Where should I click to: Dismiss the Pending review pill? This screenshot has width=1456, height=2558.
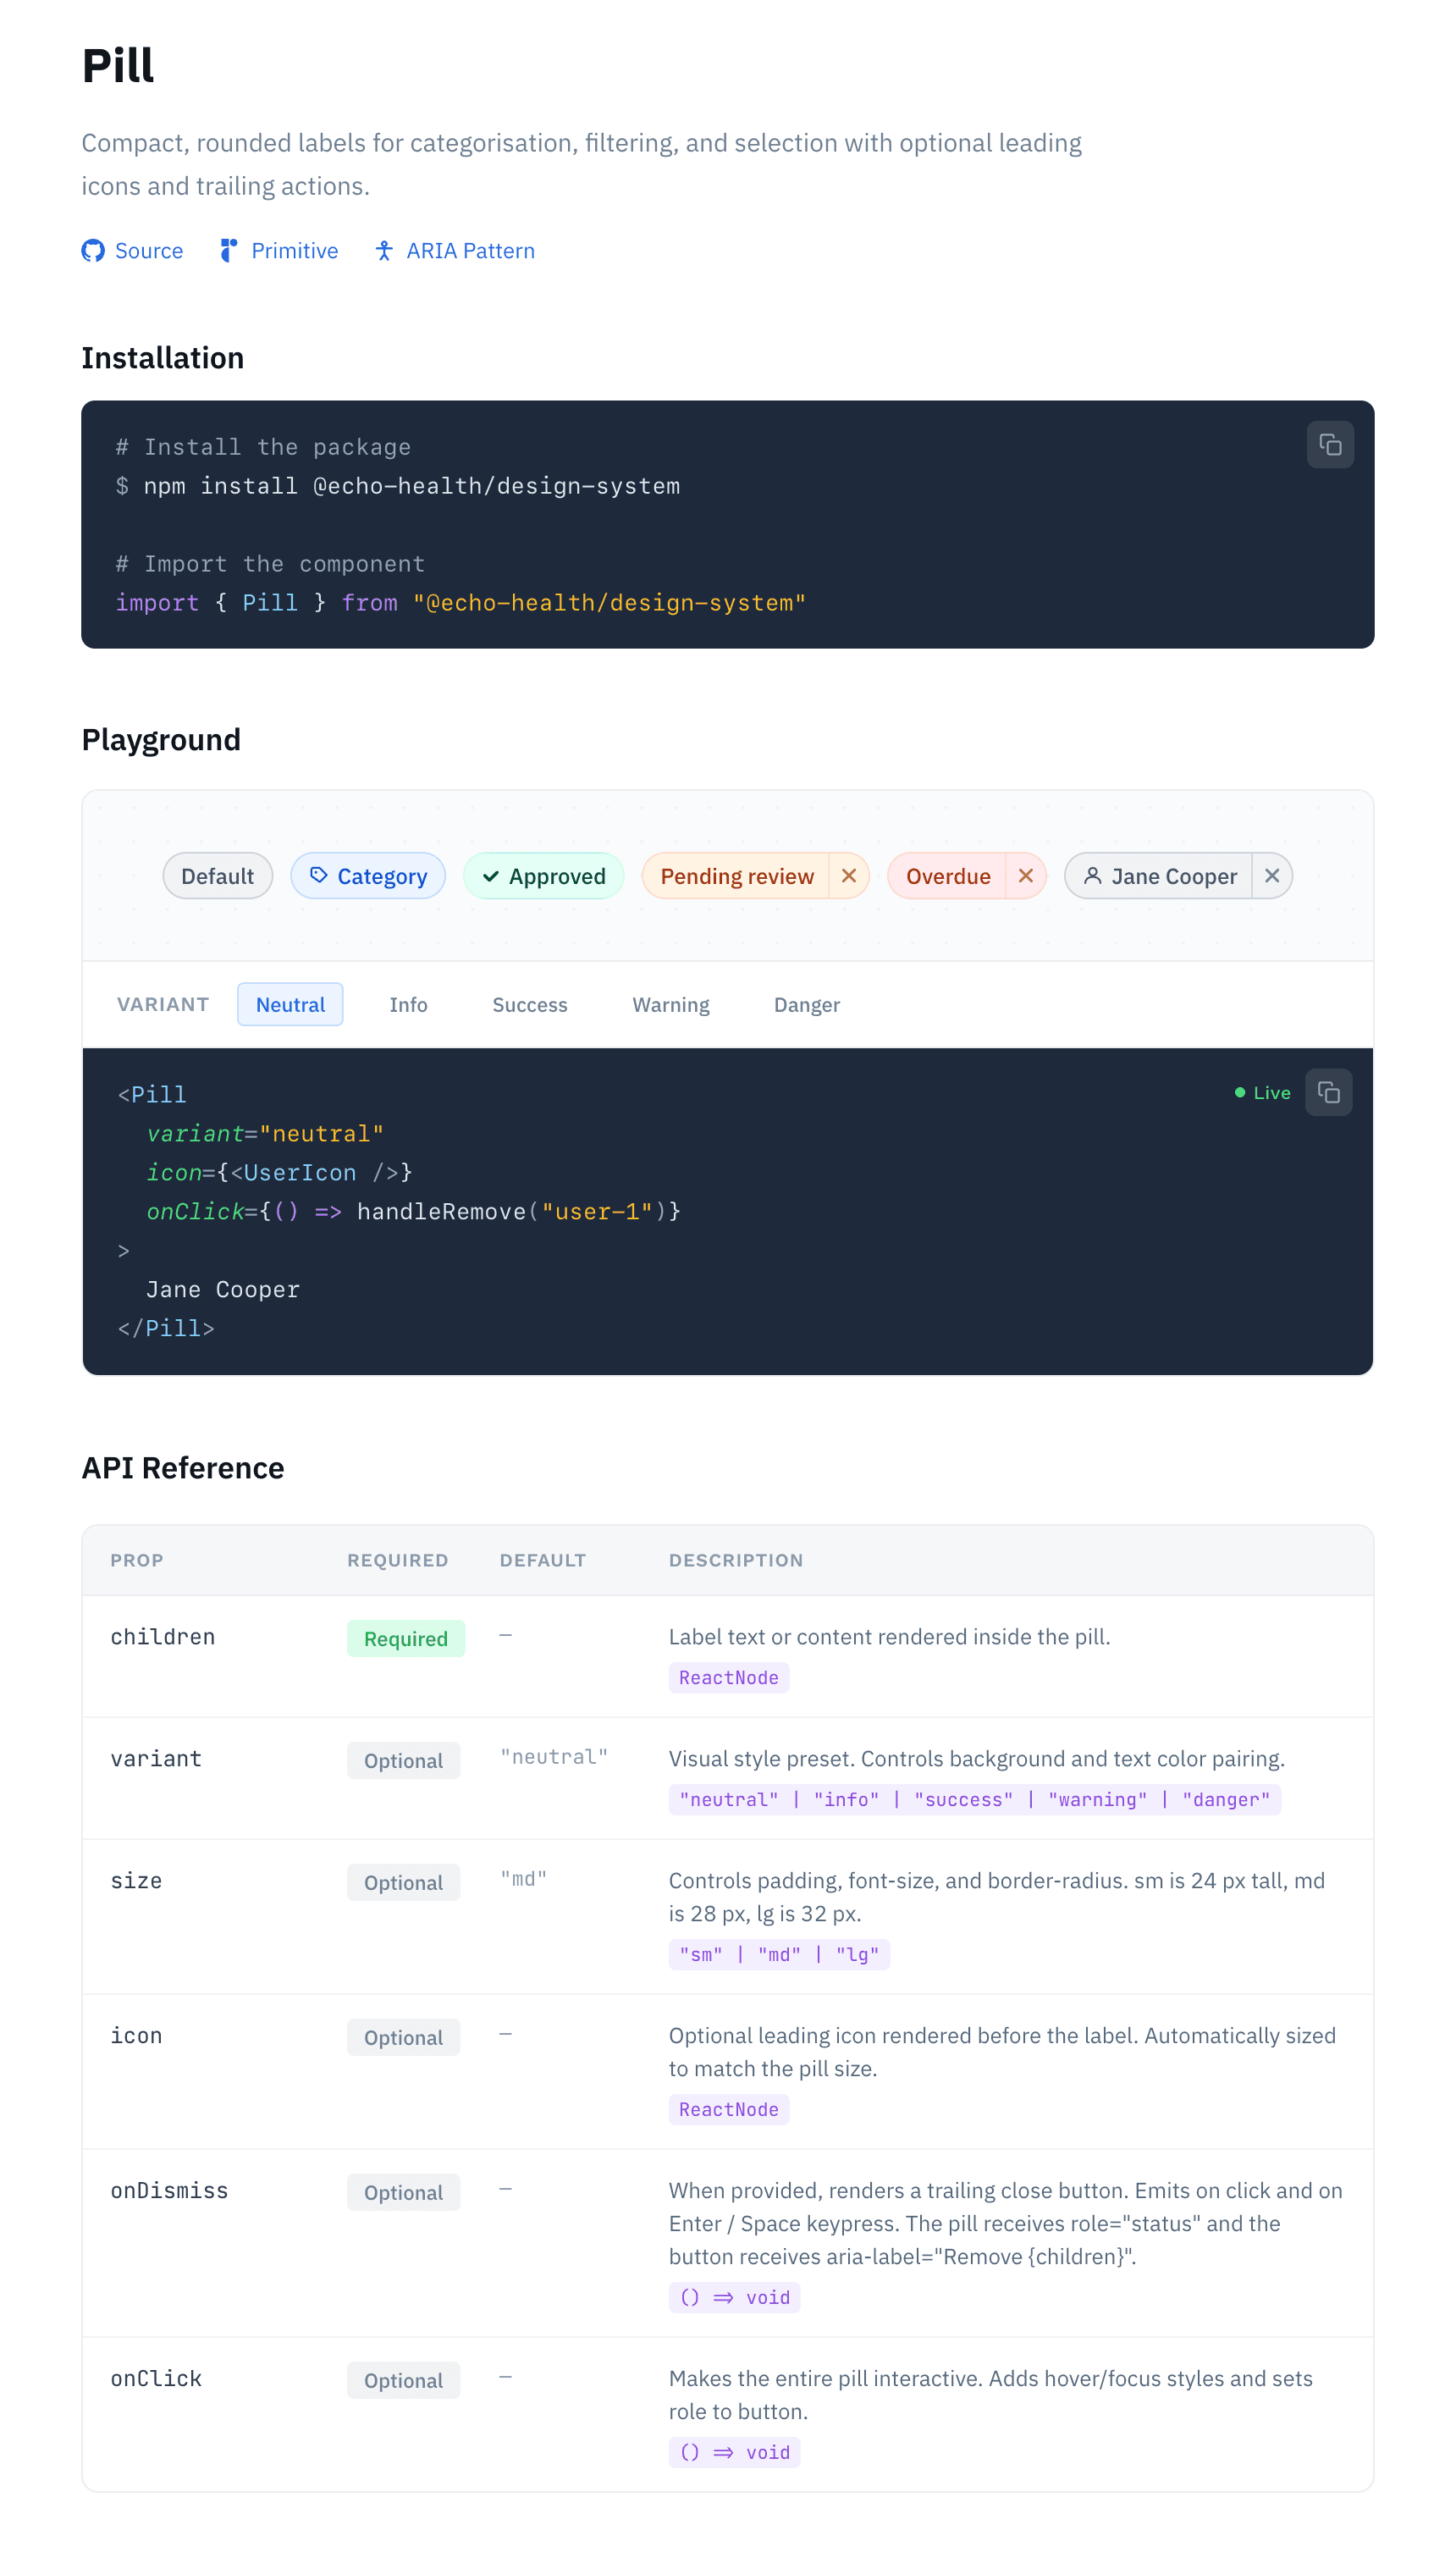pos(849,875)
